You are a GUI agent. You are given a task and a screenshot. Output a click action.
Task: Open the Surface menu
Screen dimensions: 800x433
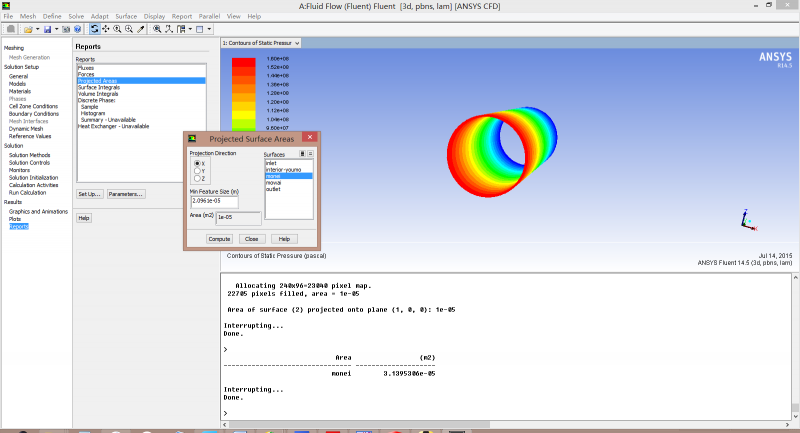point(126,16)
